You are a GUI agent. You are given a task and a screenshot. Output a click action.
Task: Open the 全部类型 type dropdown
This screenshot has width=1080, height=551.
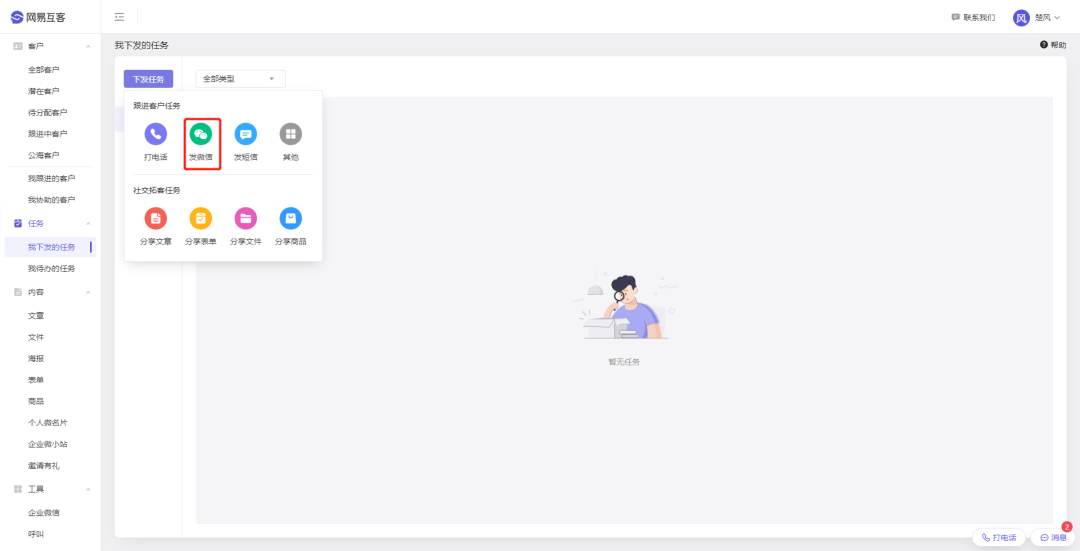(240, 79)
